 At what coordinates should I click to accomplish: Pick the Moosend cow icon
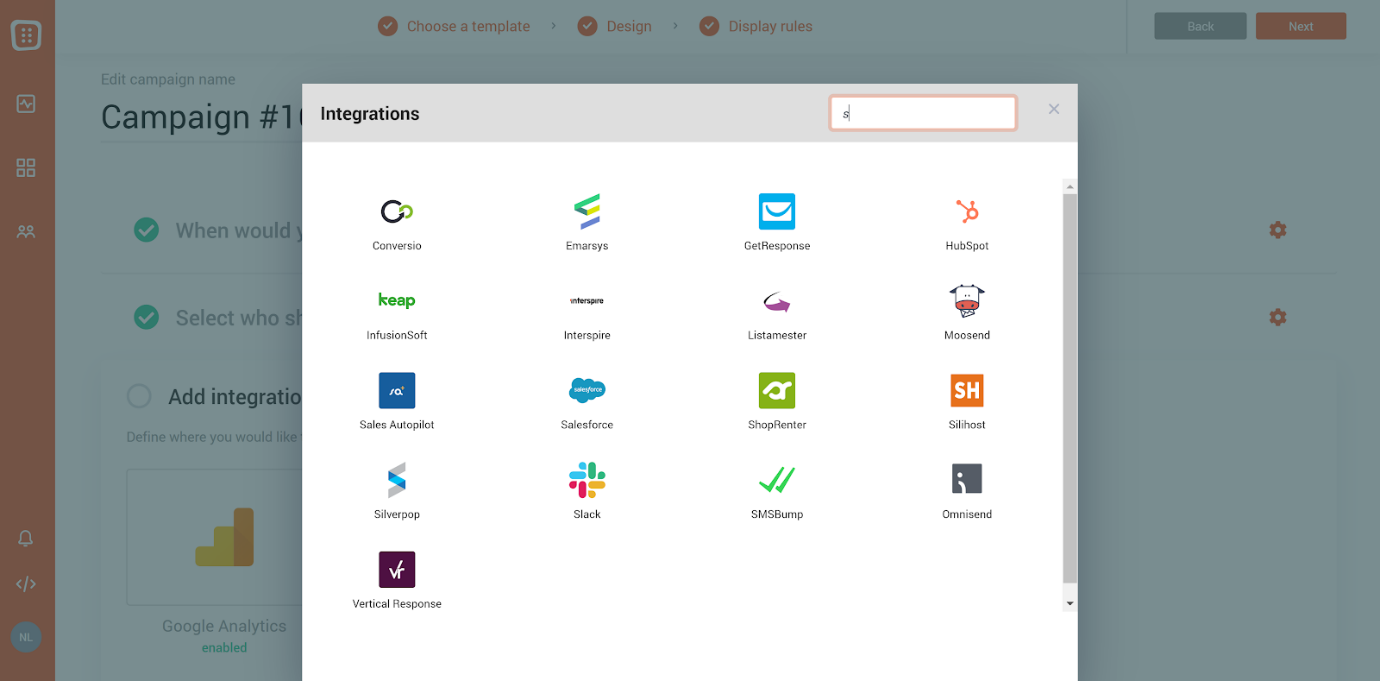tap(967, 301)
